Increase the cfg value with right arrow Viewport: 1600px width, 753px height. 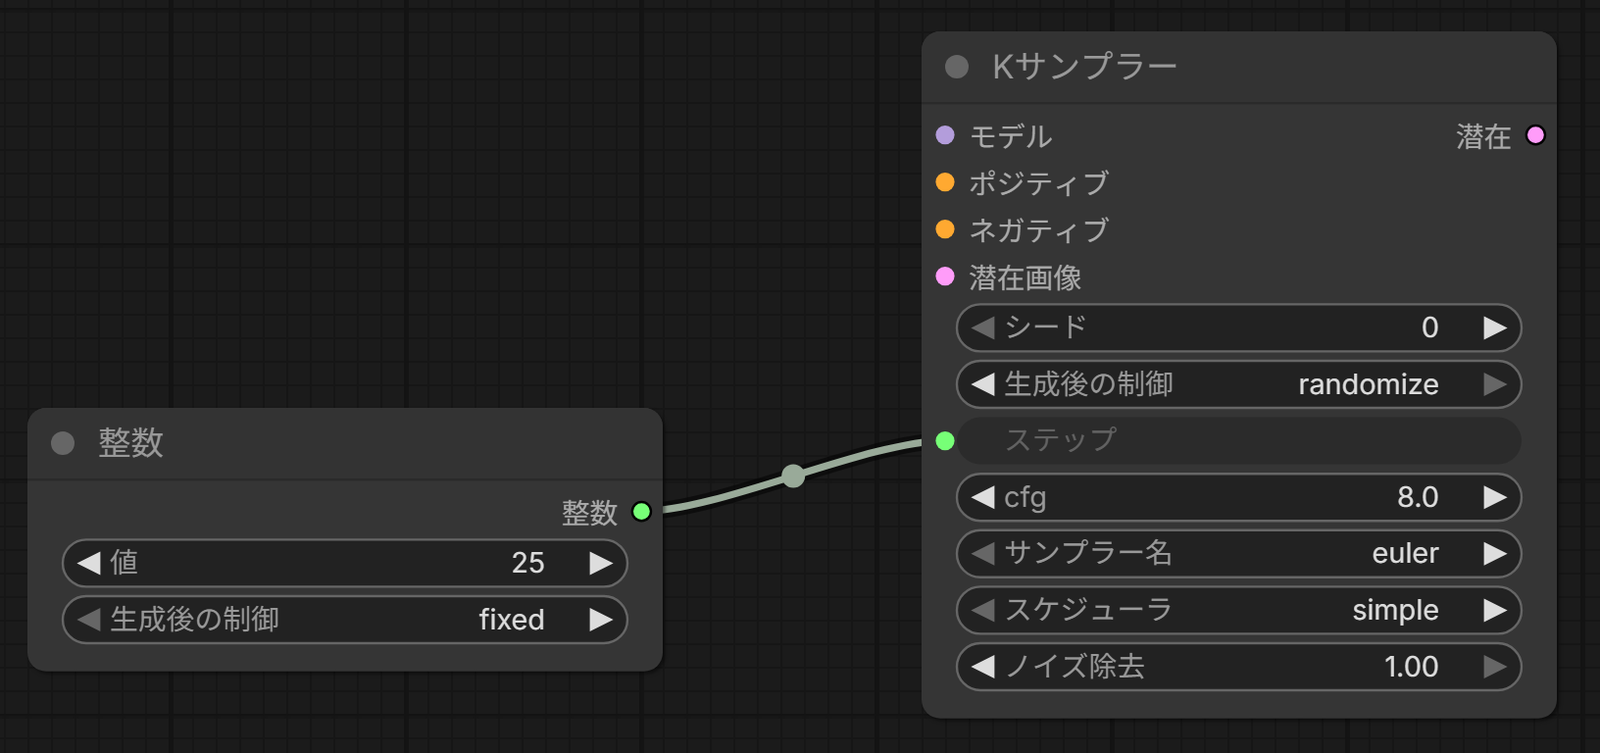coord(1495,497)
